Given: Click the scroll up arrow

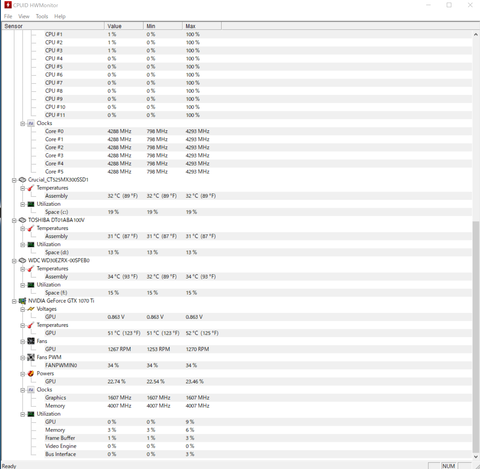Looking at the screenshot, I should click(476, 34).
